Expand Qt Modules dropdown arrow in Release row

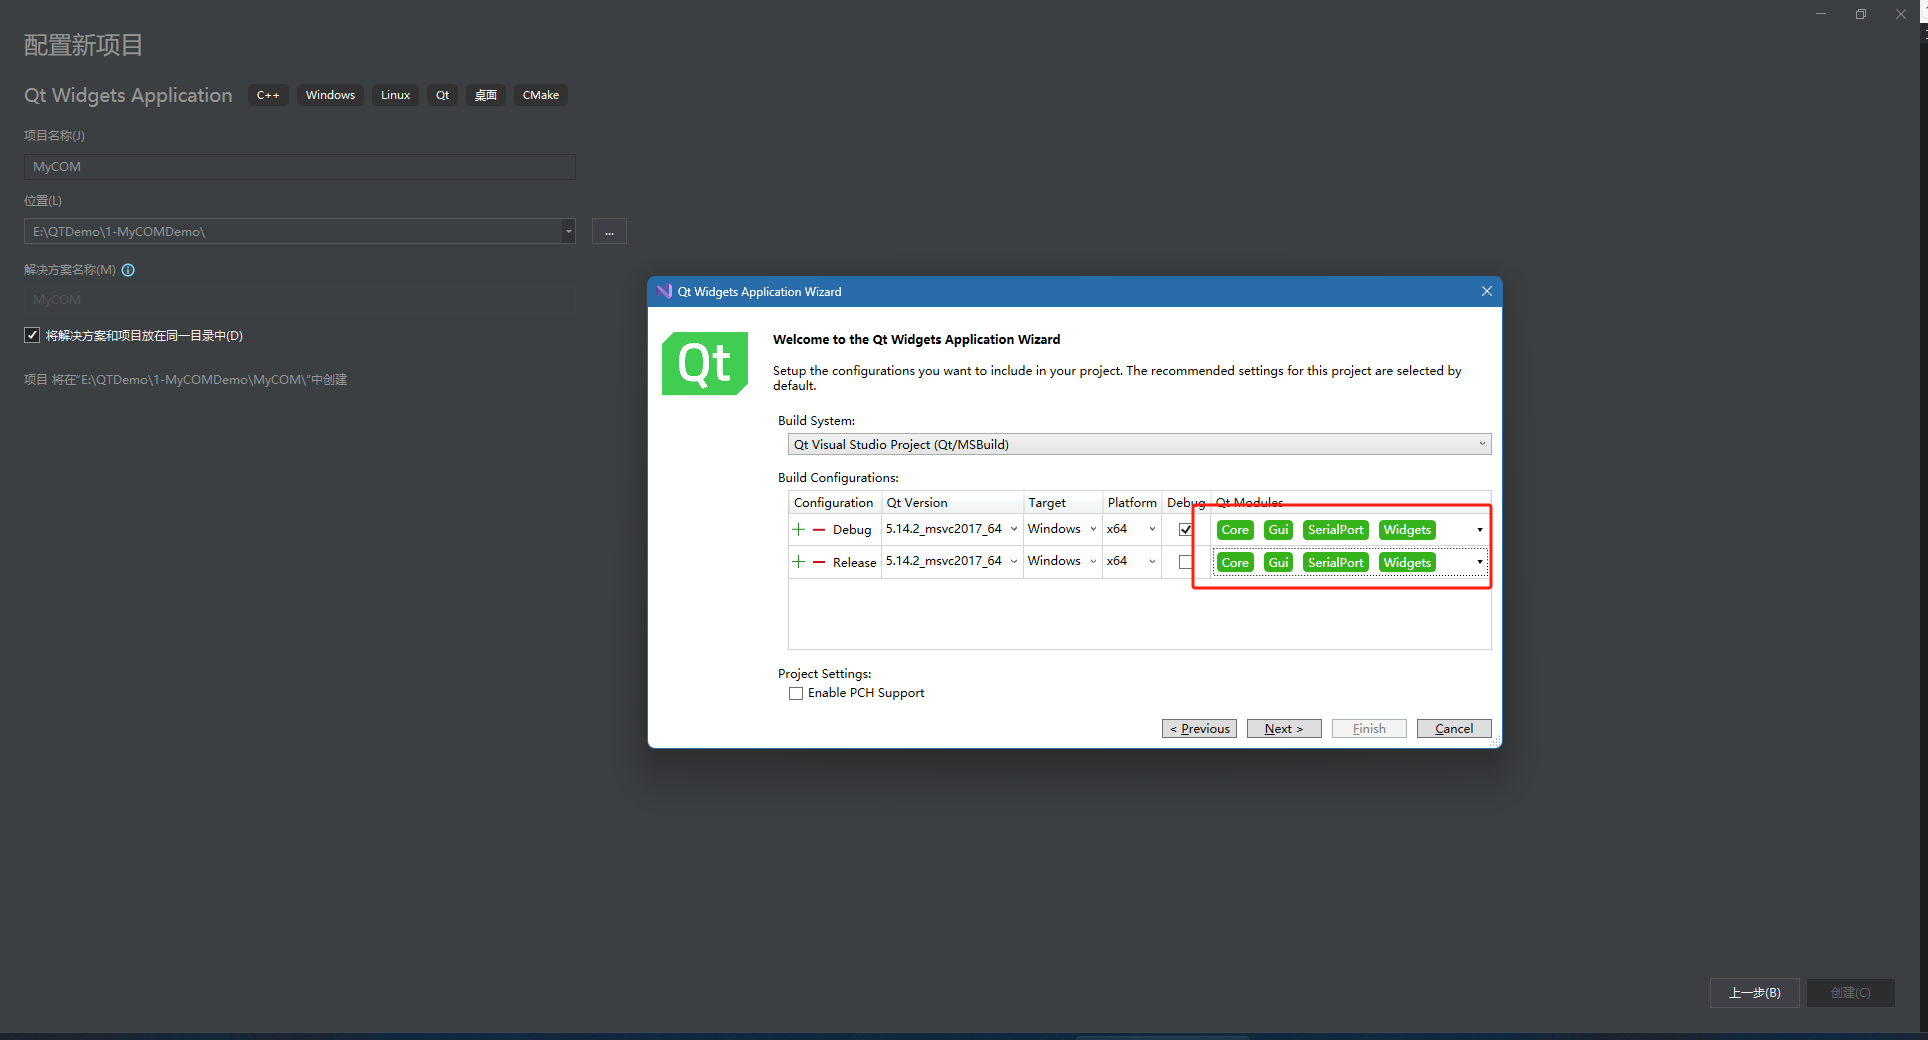pos(1479,562)
